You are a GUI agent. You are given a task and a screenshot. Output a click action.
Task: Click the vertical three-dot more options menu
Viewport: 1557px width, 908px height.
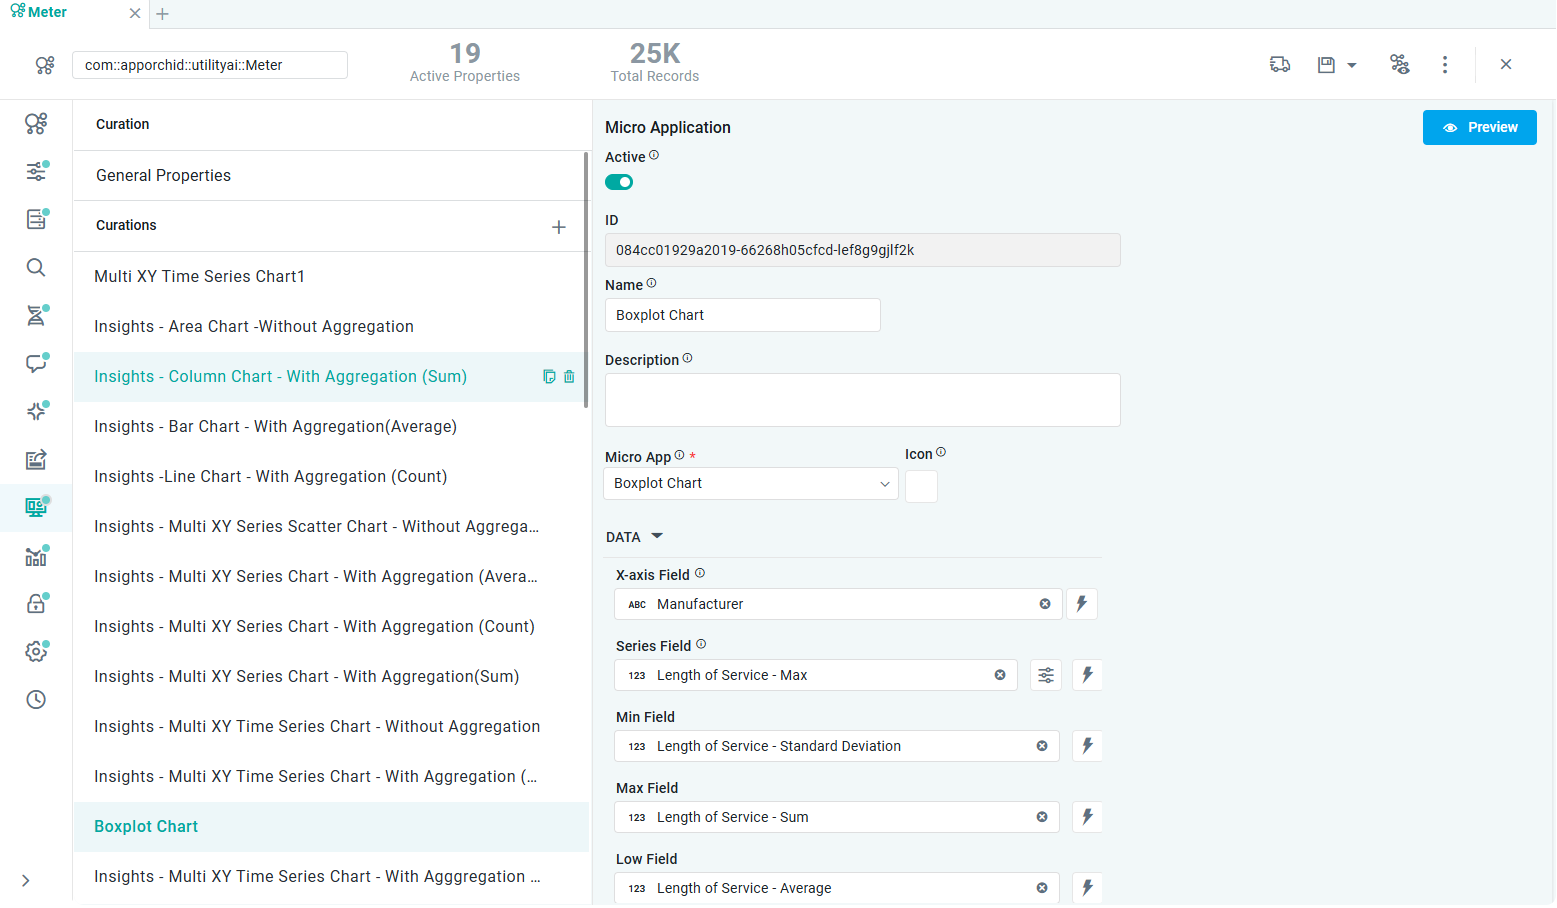pos(1444,65)
